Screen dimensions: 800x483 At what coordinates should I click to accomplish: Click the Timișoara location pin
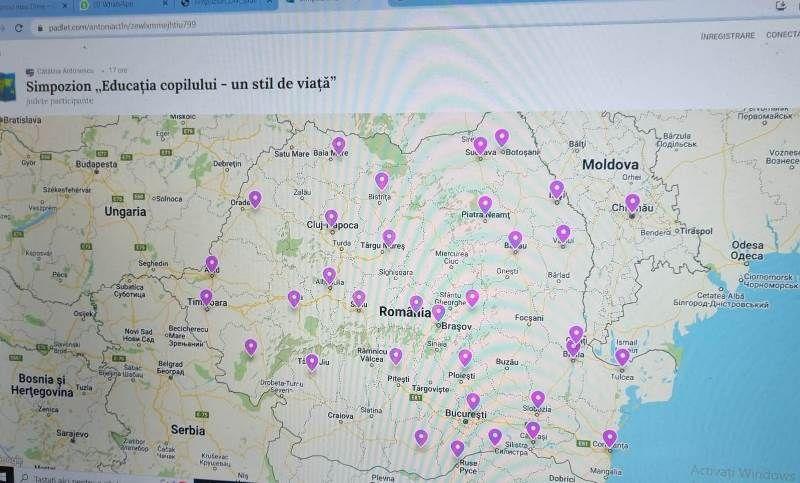point(206,297)
